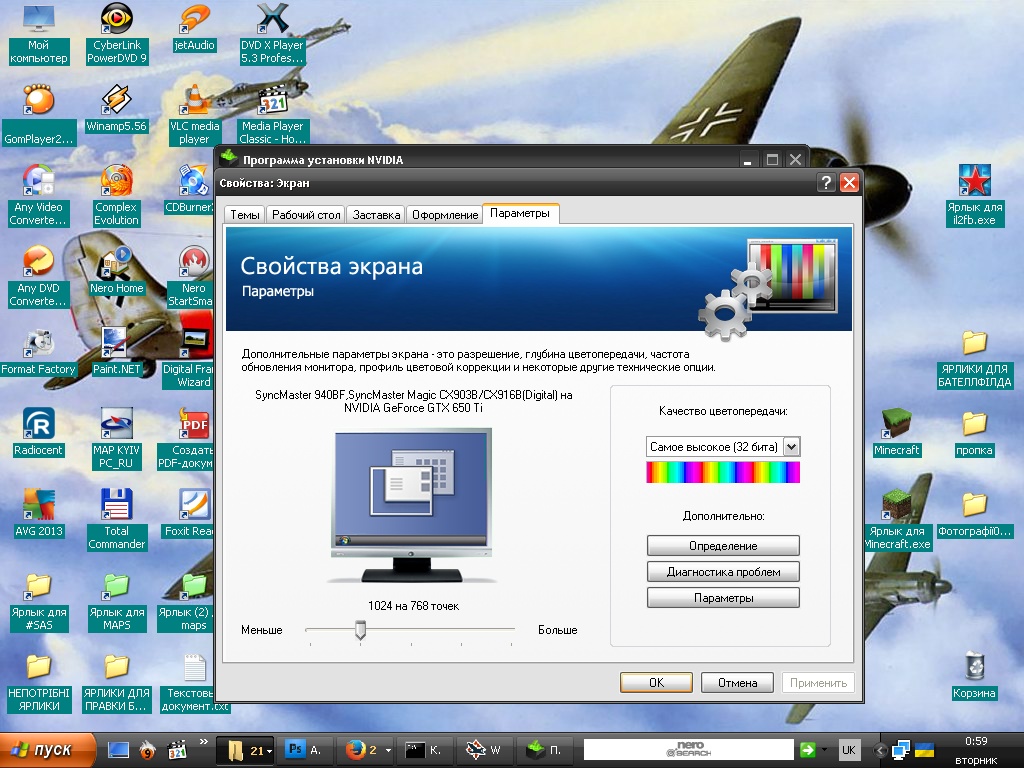Switch to the Рабочий стол tab
The height and width of the screenshot is (768, 1024).
306,215
